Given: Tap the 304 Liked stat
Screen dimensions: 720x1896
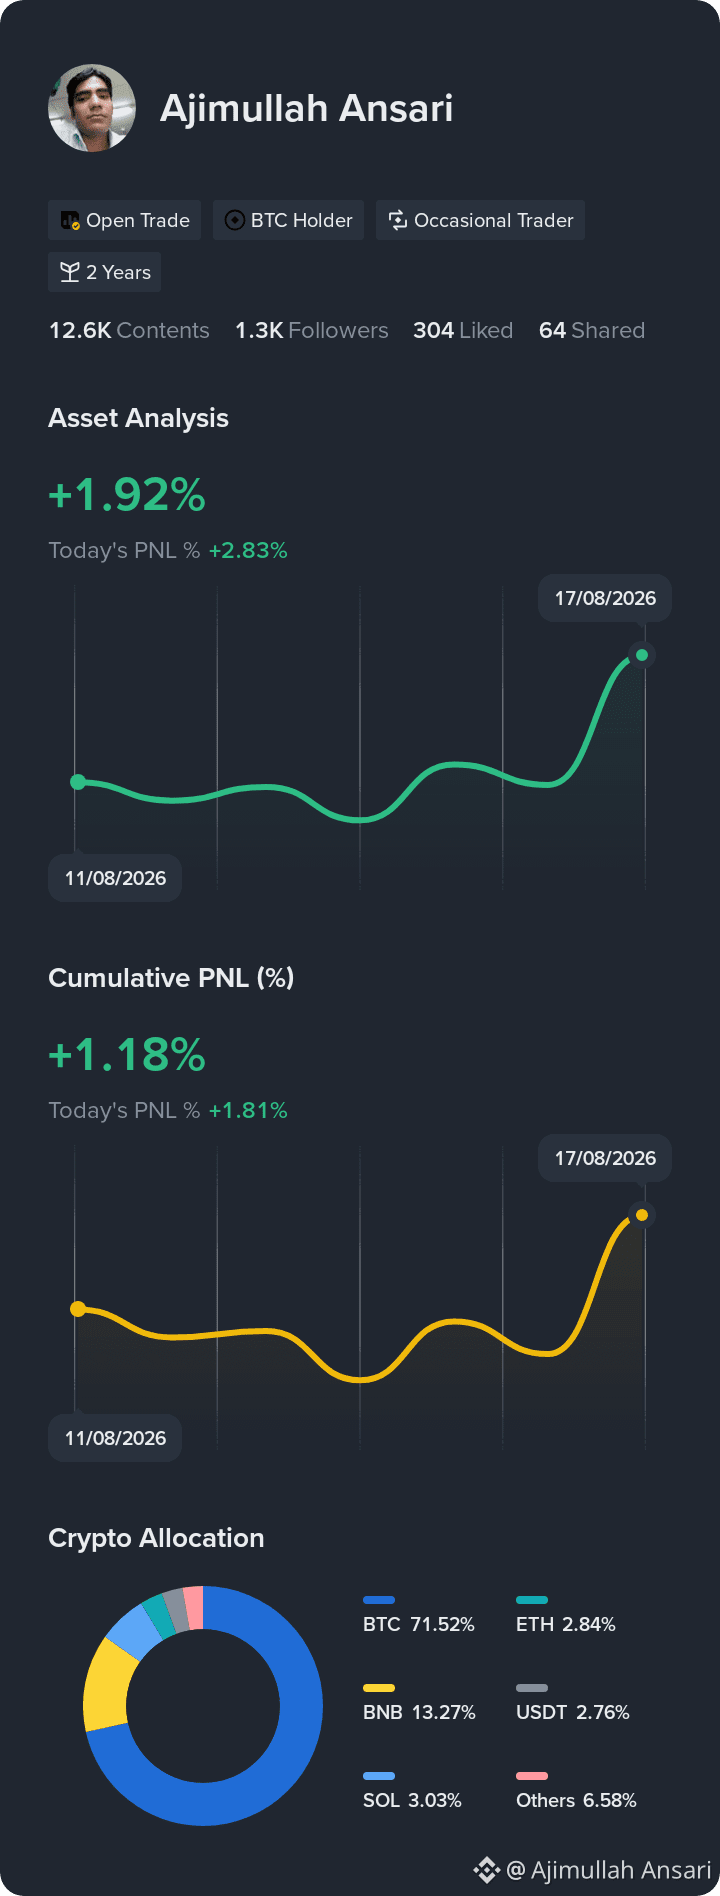Looking at the screenshot, I should [x=463, y=330].
